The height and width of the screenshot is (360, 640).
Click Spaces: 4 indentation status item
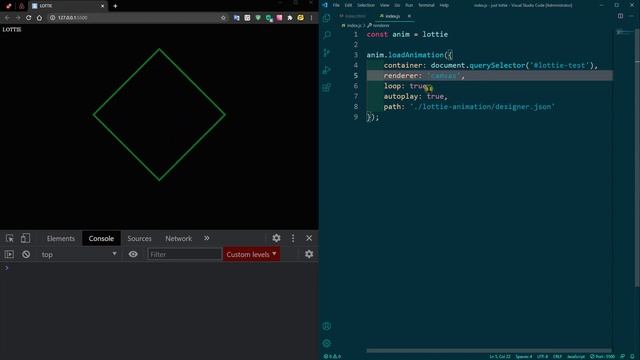coord(524,356)
